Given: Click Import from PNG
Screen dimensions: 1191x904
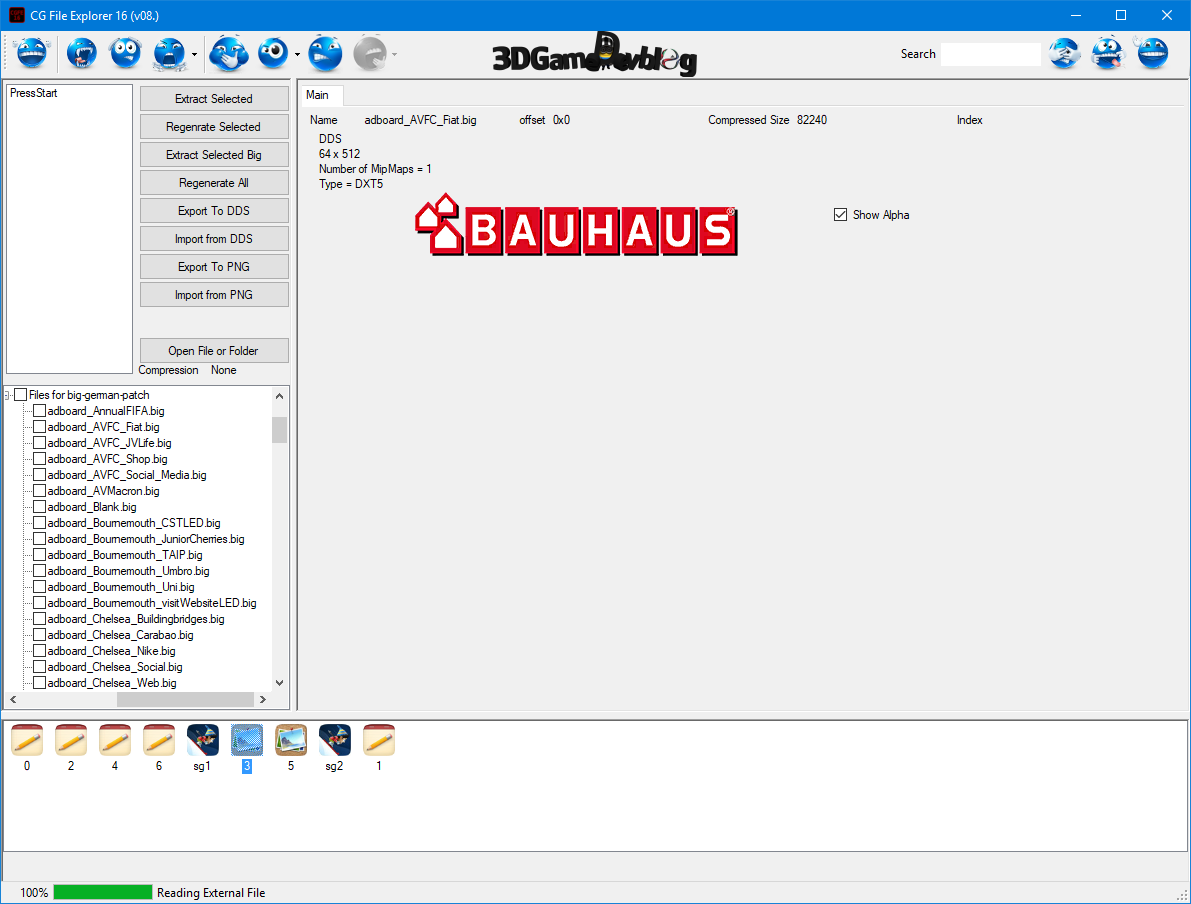Looking at the screenshot, I should 213,295.
